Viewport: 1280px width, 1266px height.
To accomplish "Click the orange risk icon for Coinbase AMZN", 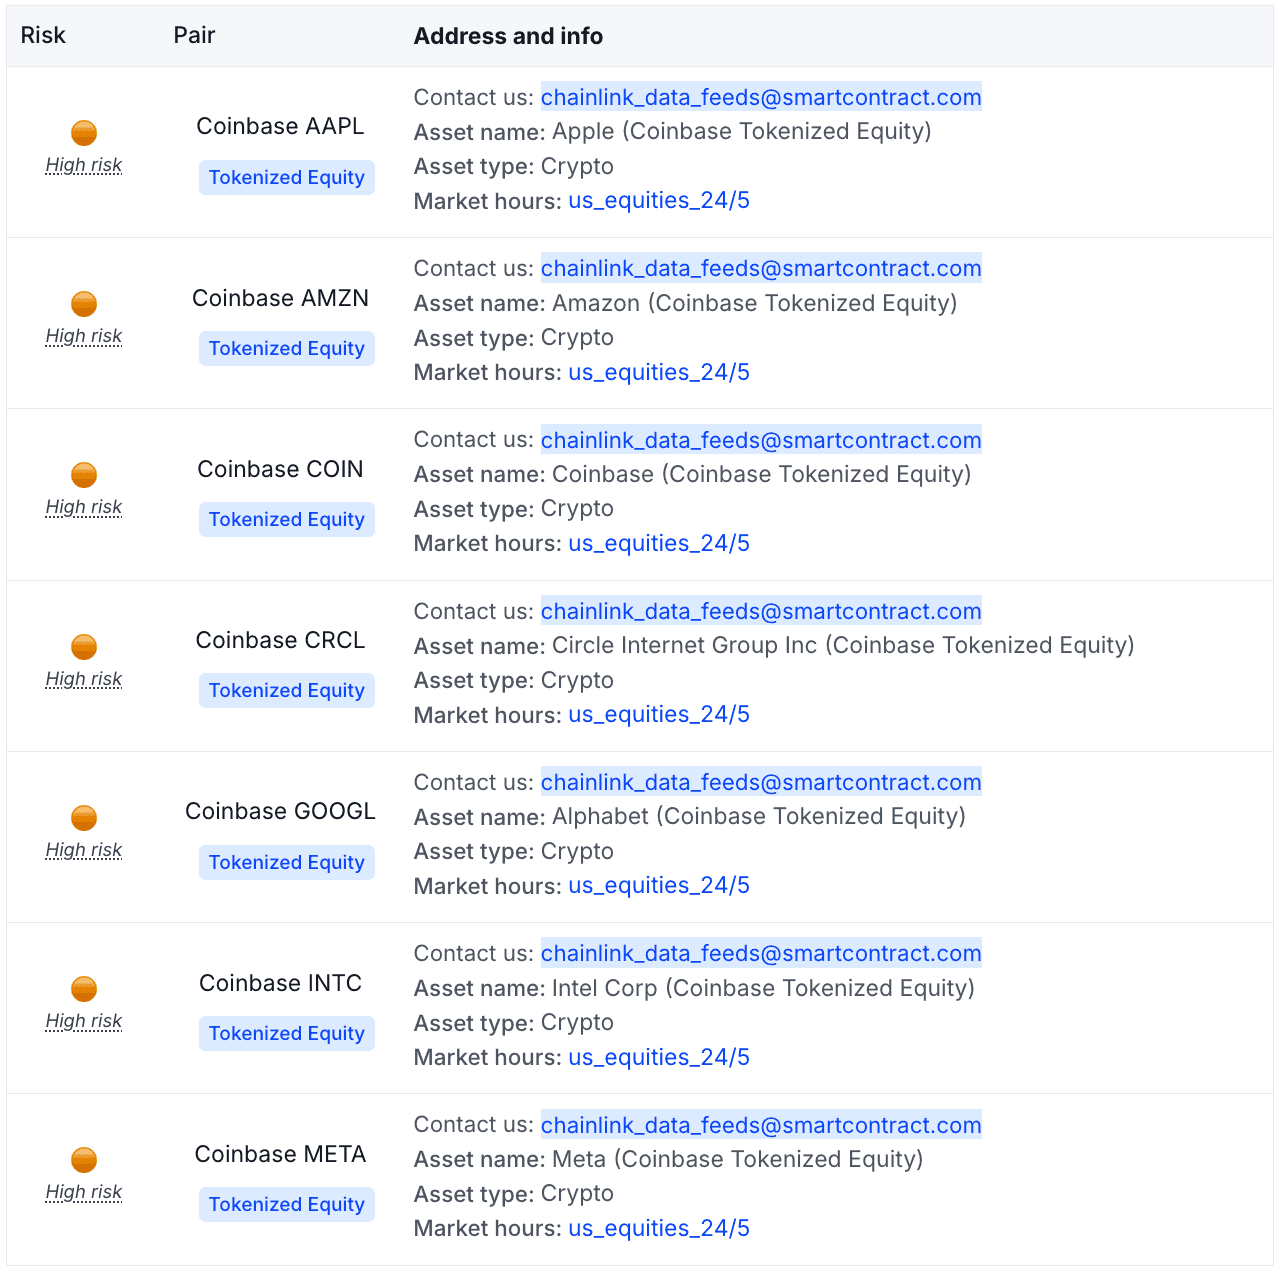I will (x=84, y=303).
